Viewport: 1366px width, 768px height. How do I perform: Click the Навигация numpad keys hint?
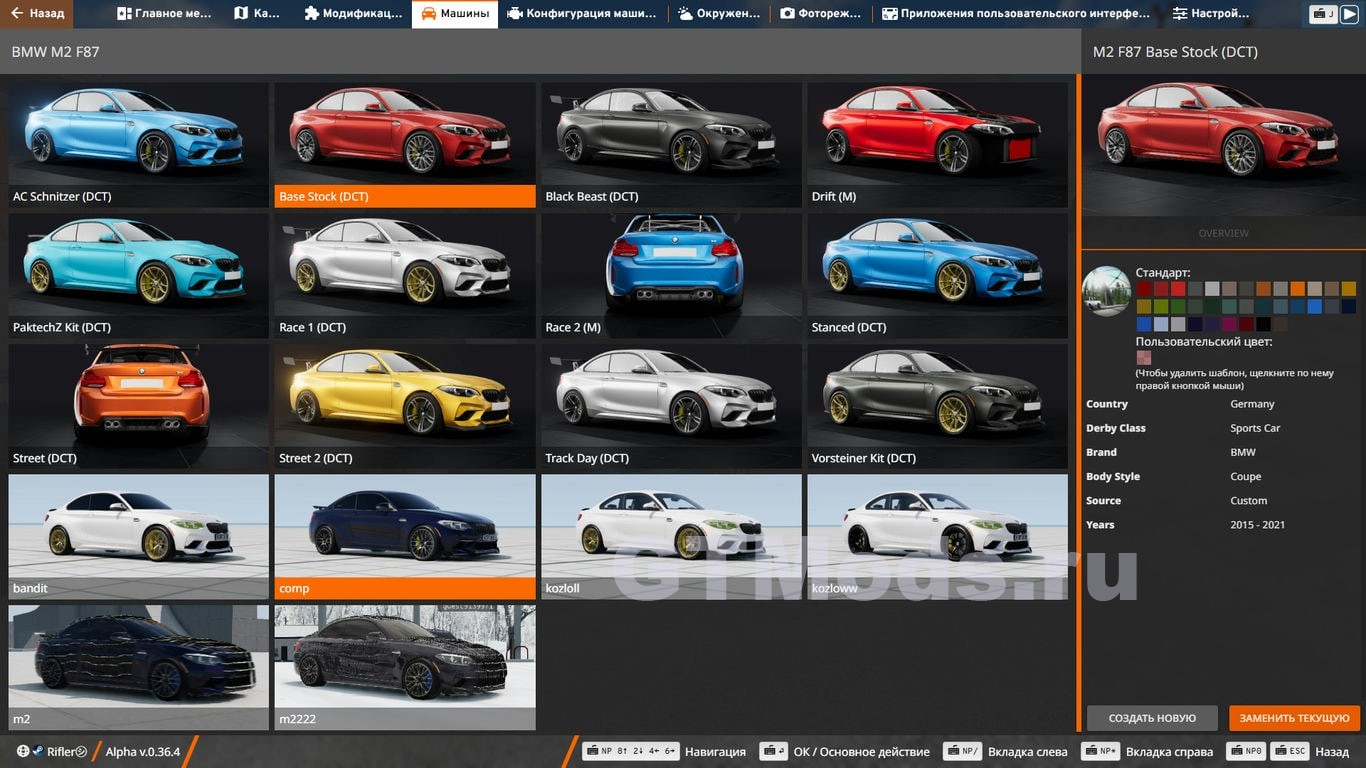(664, 752)
